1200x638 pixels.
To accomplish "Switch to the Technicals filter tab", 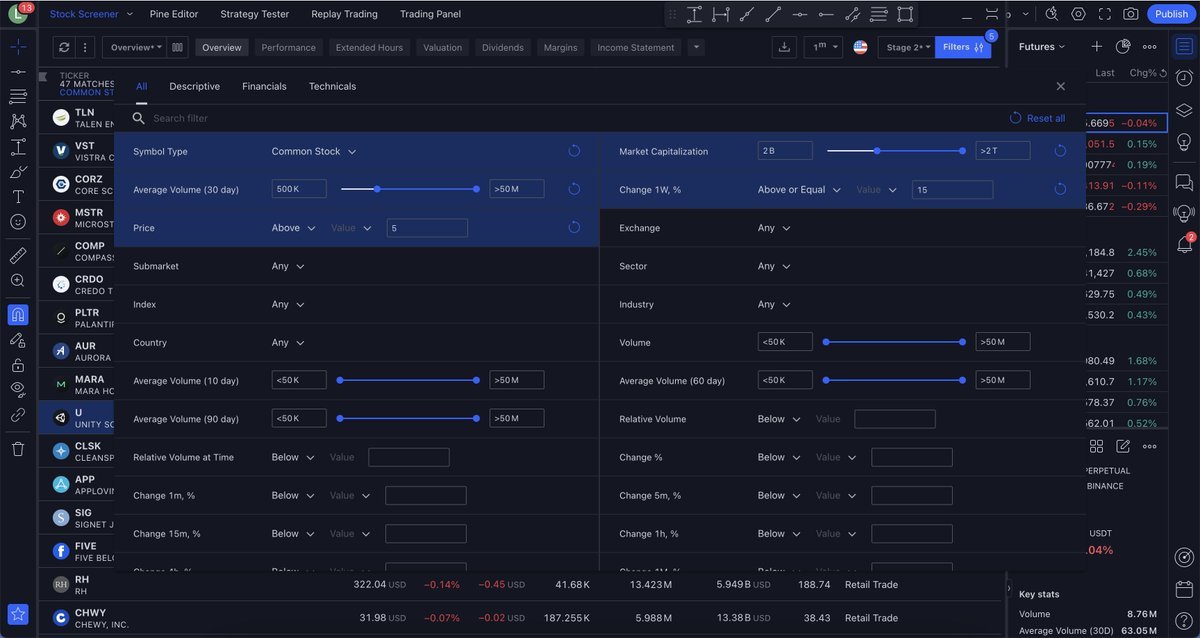I will point(332,87).
